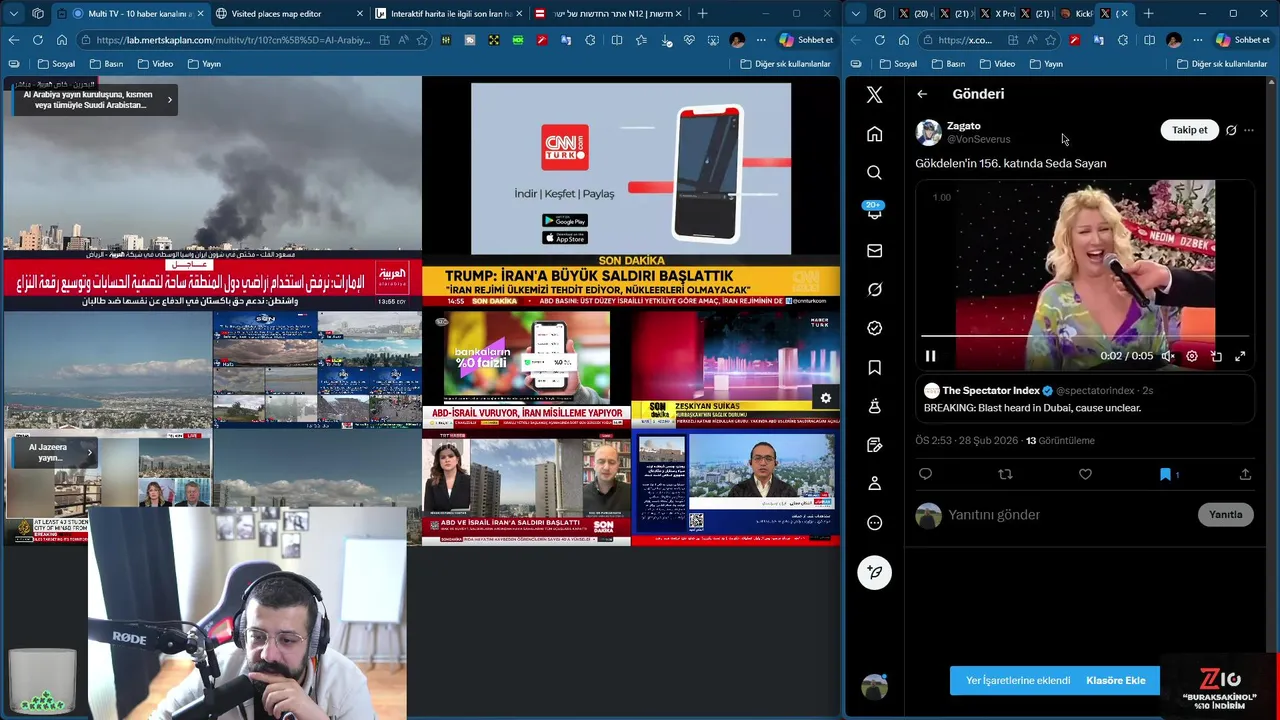1280x720 pixels.
Task: Close the Multi TV tab
Action: (200, 14)
